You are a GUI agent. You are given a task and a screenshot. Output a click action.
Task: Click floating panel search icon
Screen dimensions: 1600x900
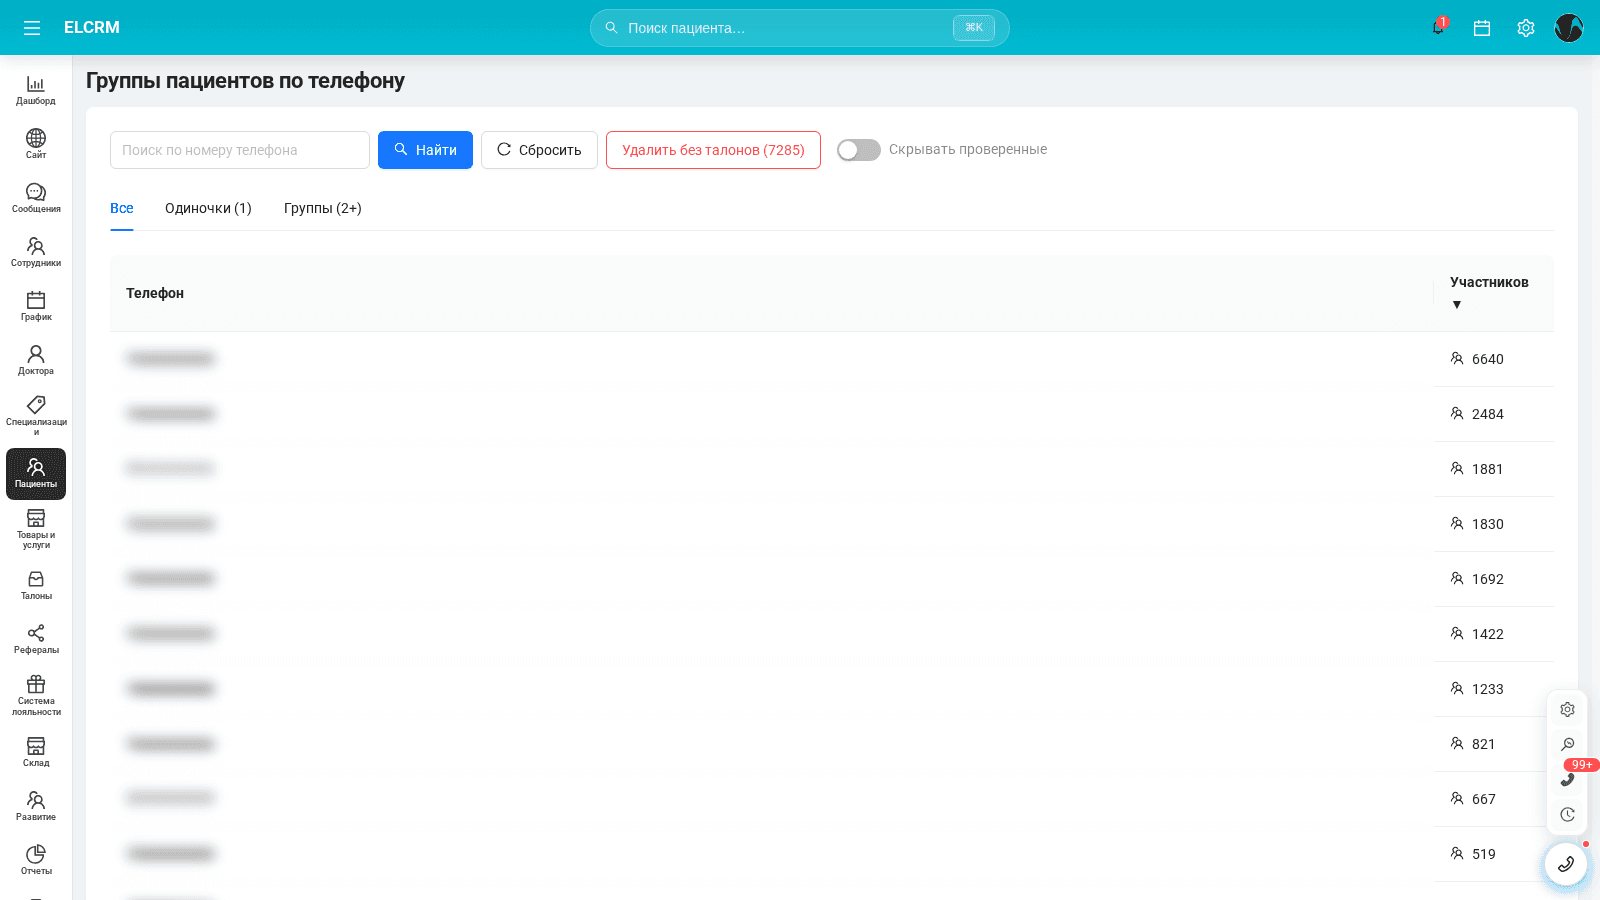pyautogui.click(x=1567, y=744)
